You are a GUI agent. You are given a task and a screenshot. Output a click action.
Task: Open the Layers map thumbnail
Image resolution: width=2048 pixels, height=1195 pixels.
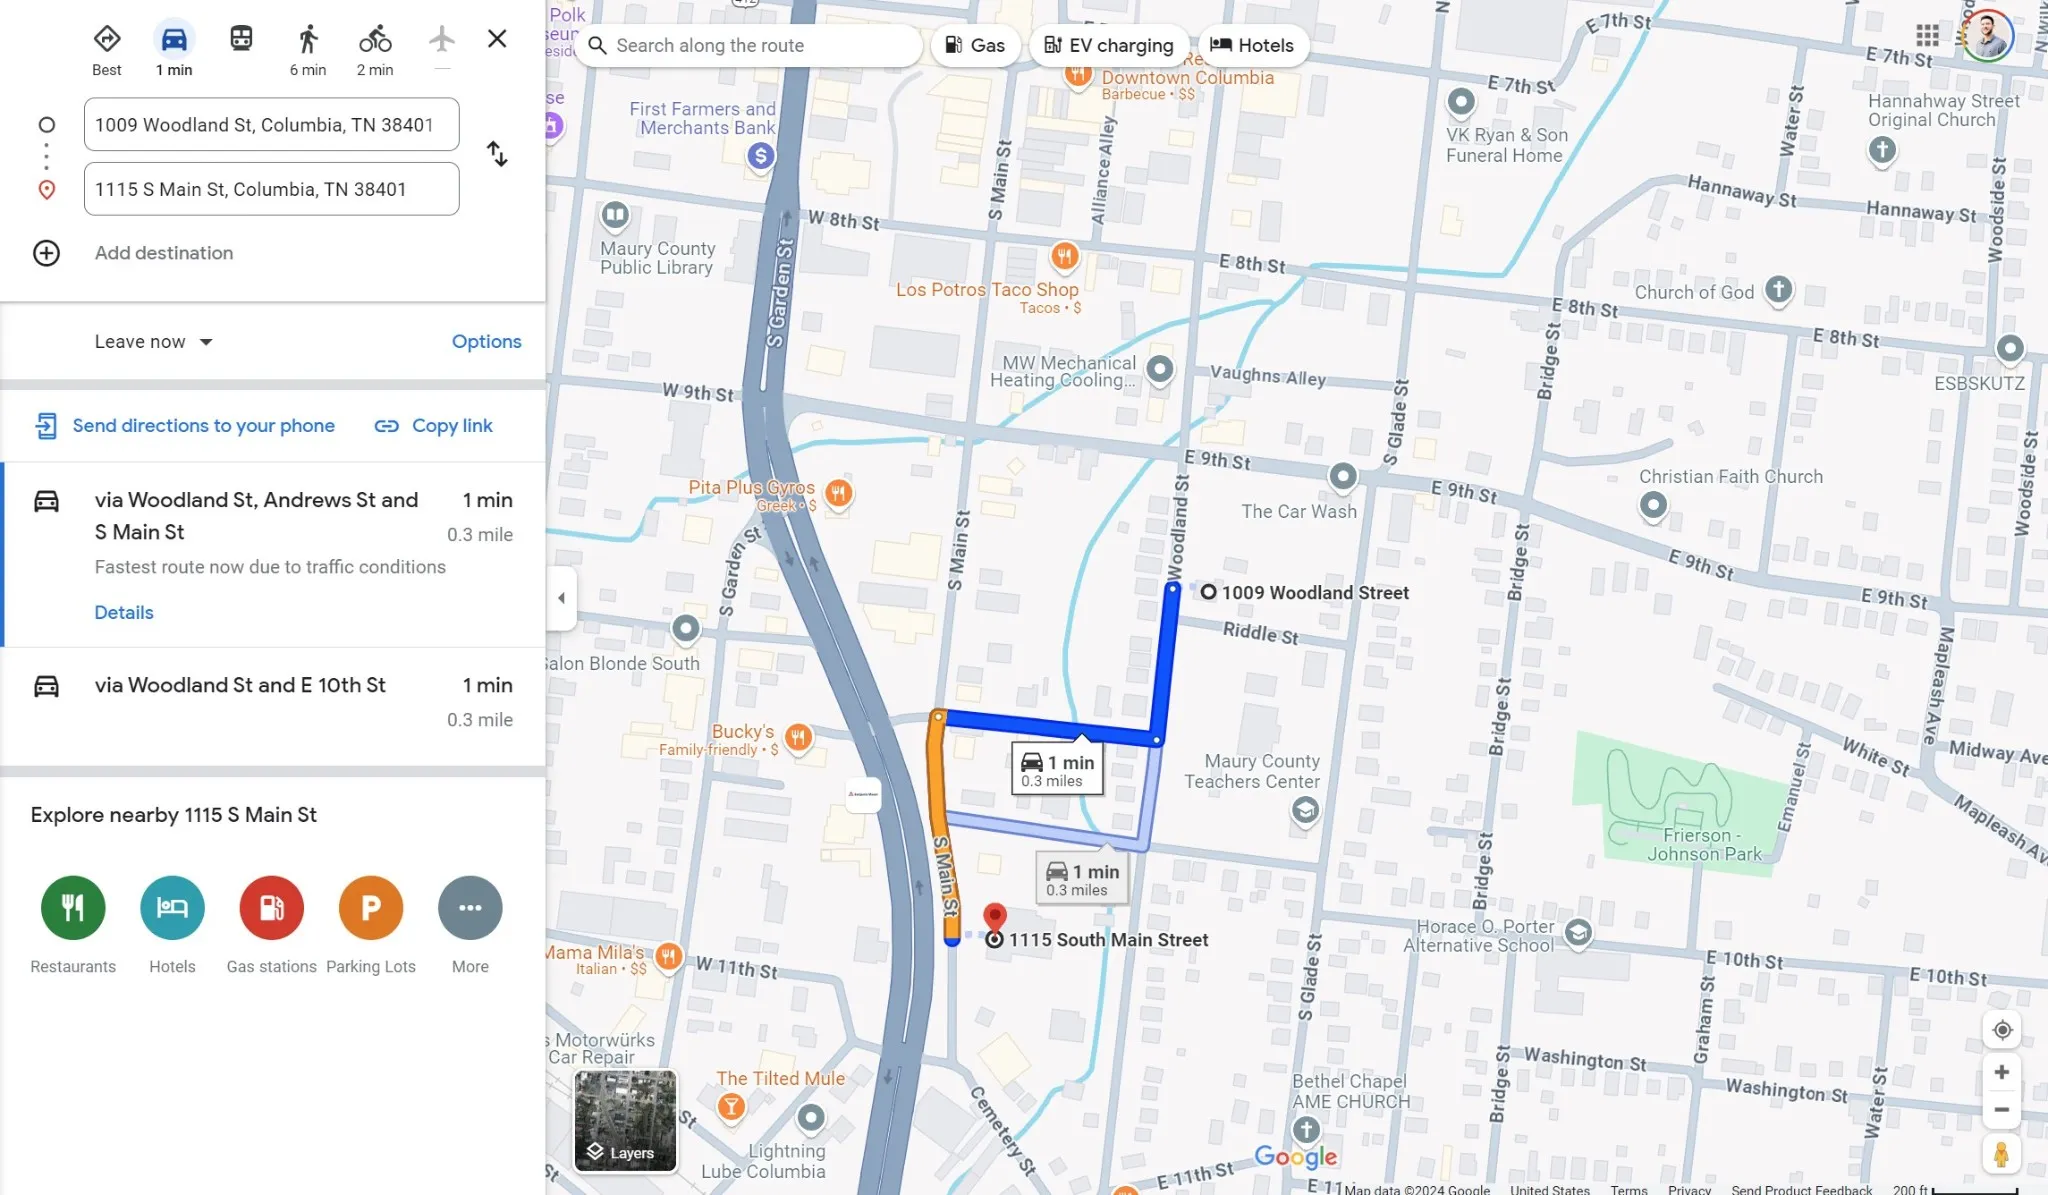tap(625, 1120)
